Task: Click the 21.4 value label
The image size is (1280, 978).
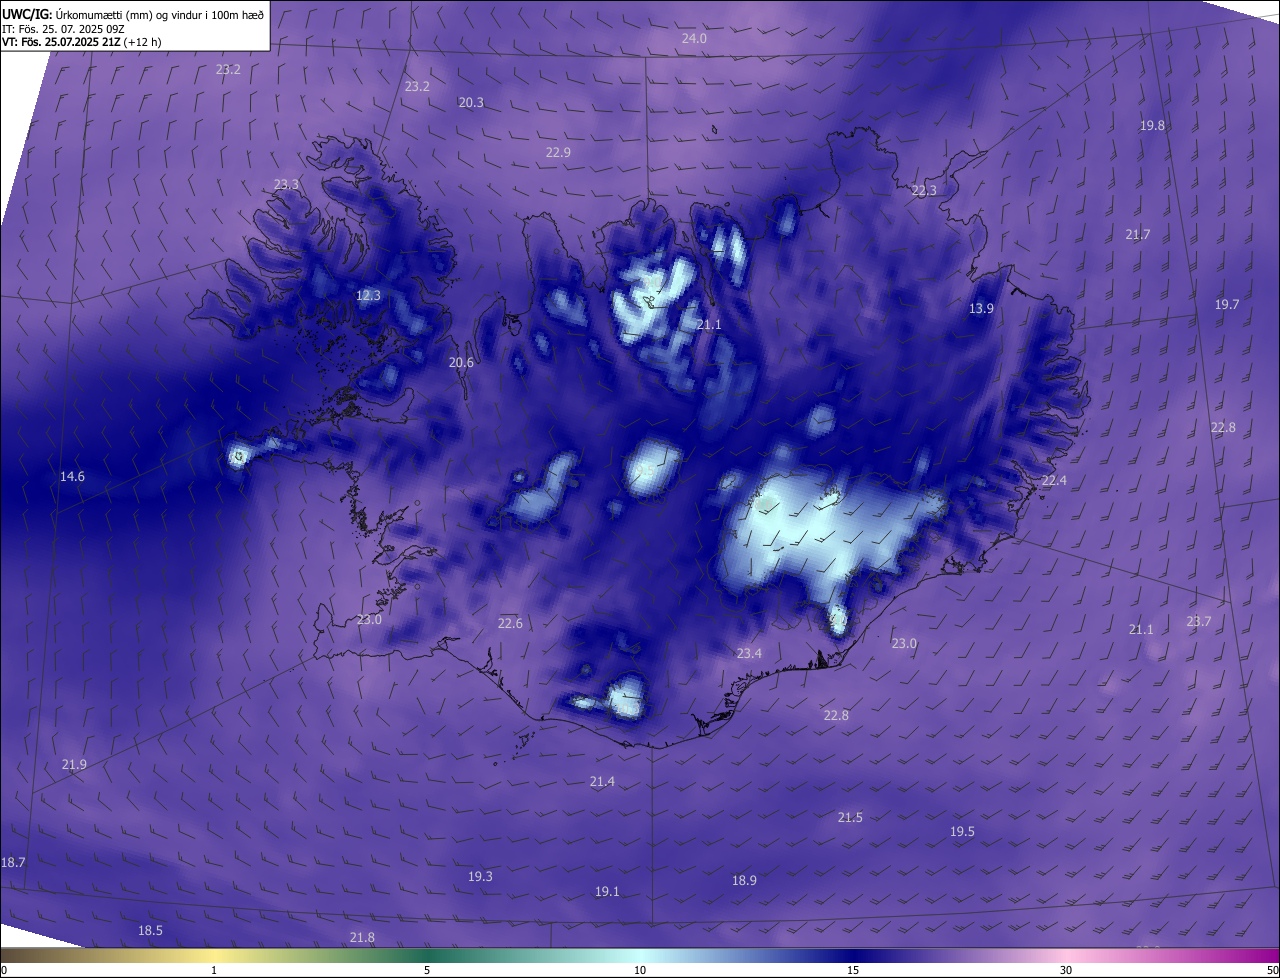Action: [x=602, y=781]
